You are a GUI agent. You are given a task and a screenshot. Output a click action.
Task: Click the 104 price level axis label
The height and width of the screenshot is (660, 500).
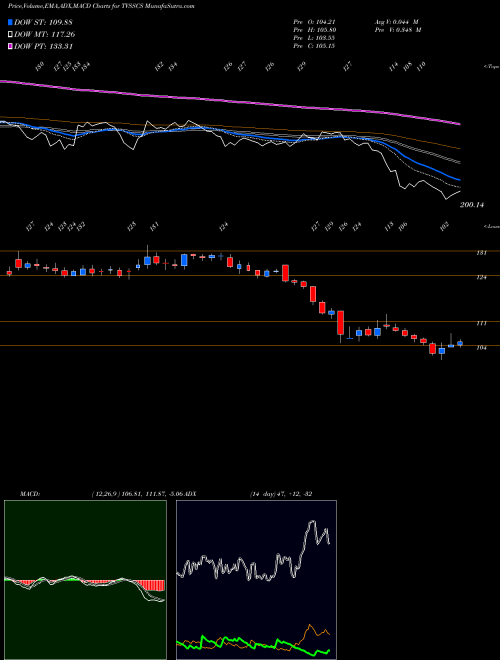(482, 348)
